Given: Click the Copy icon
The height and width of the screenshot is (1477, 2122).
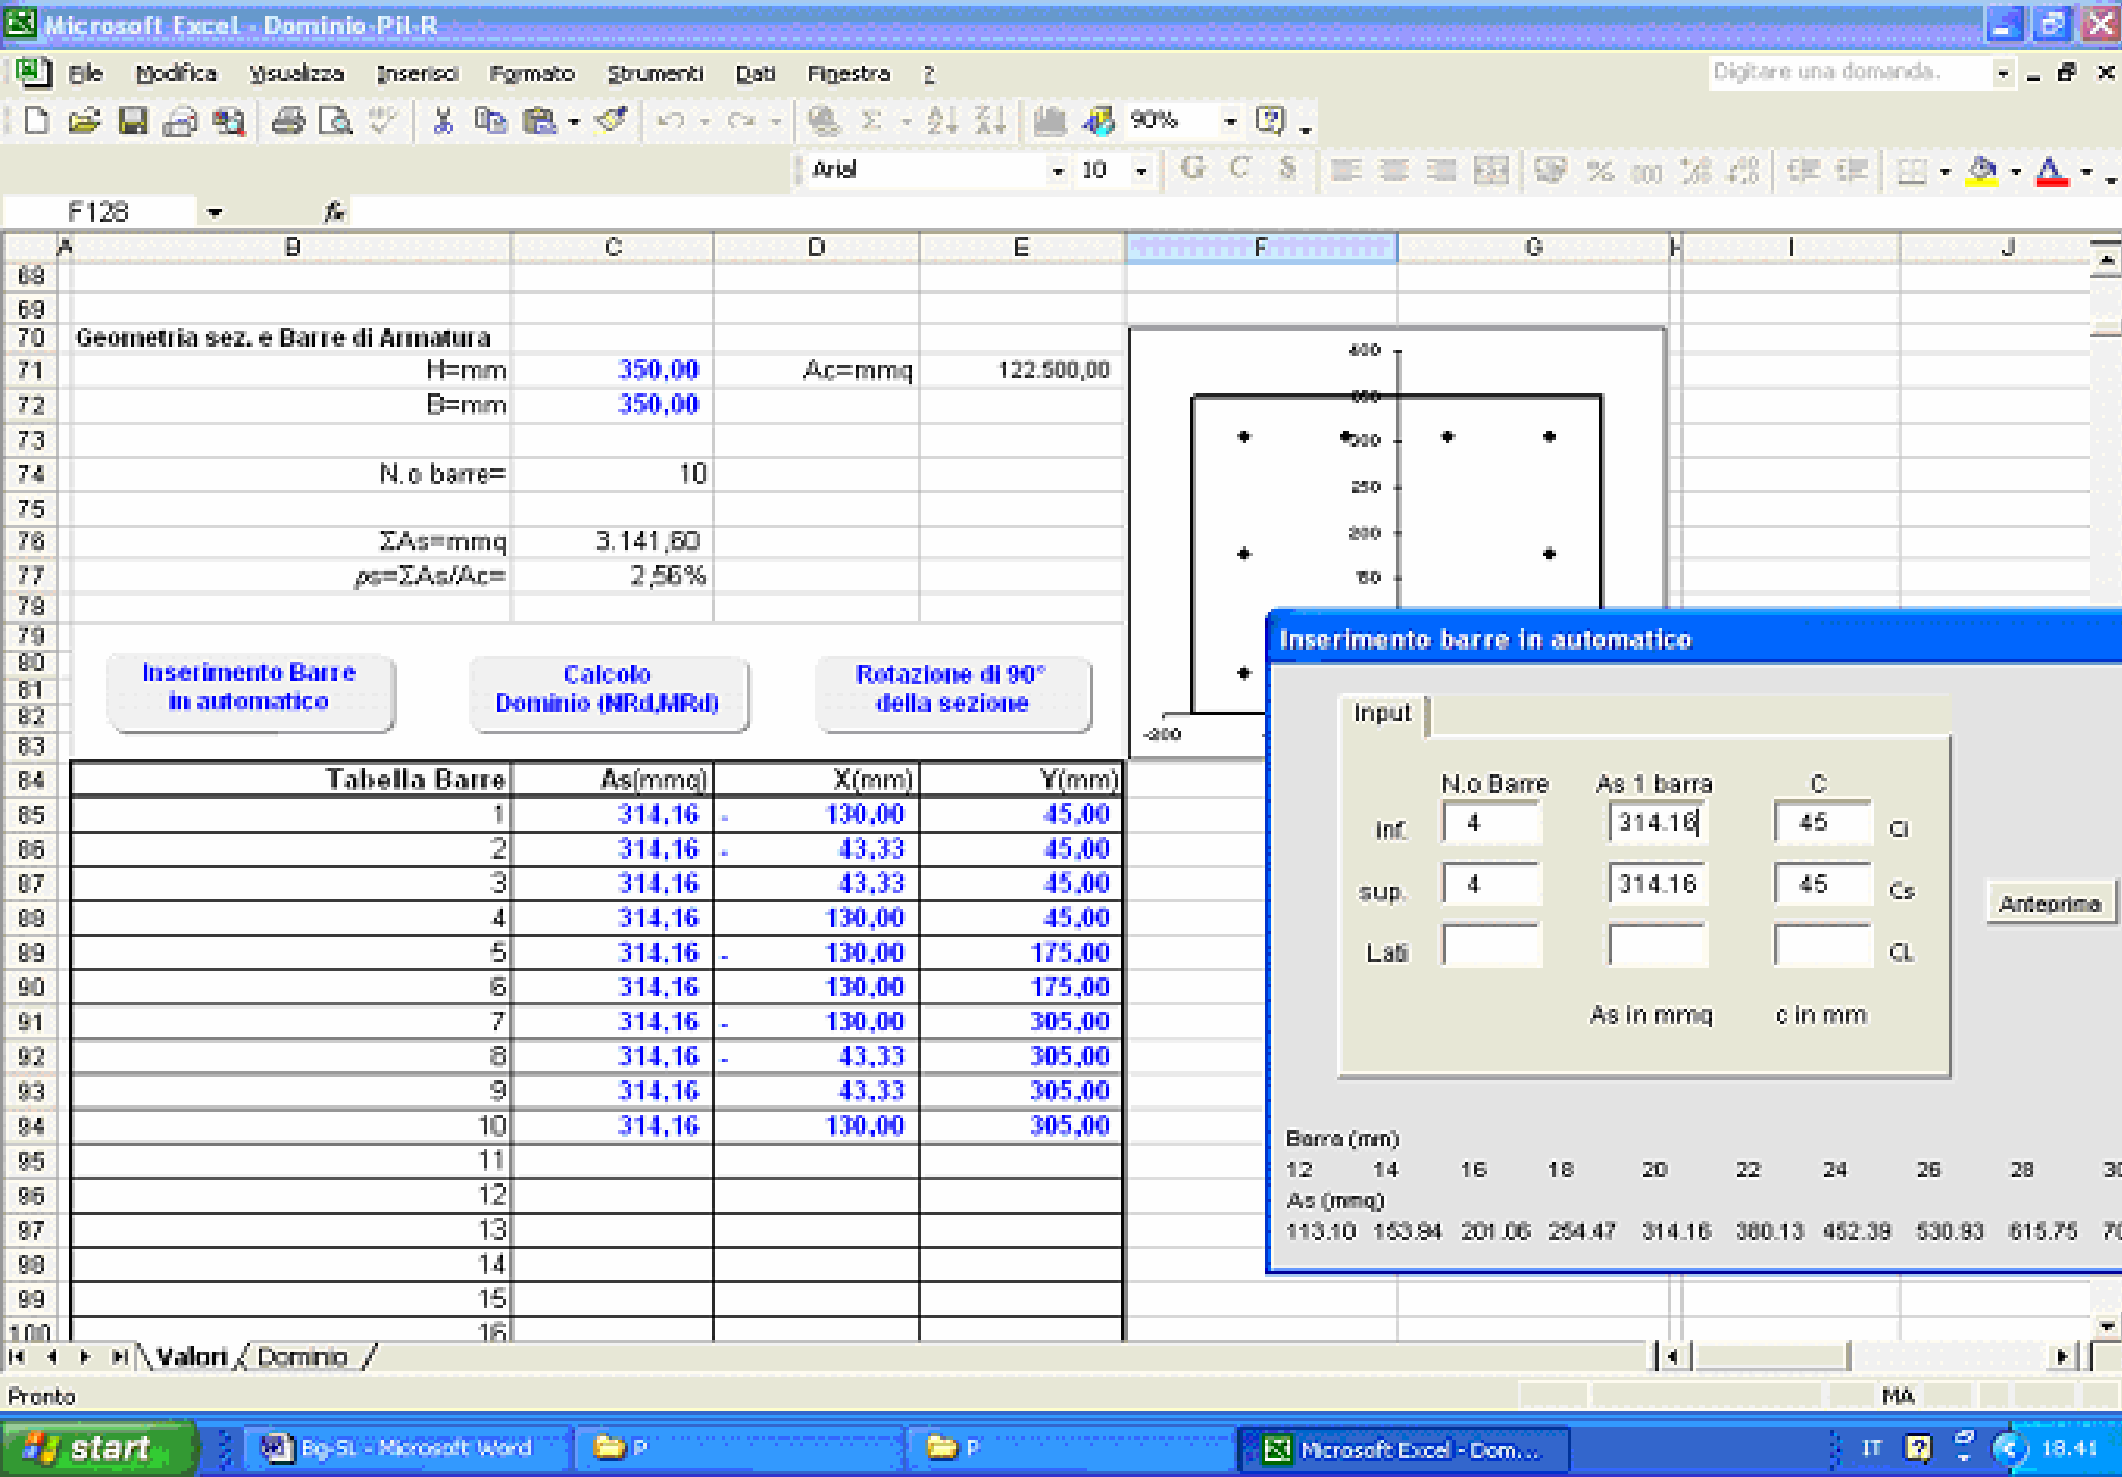Looking at the screenshot, I should tap(490, 121).
